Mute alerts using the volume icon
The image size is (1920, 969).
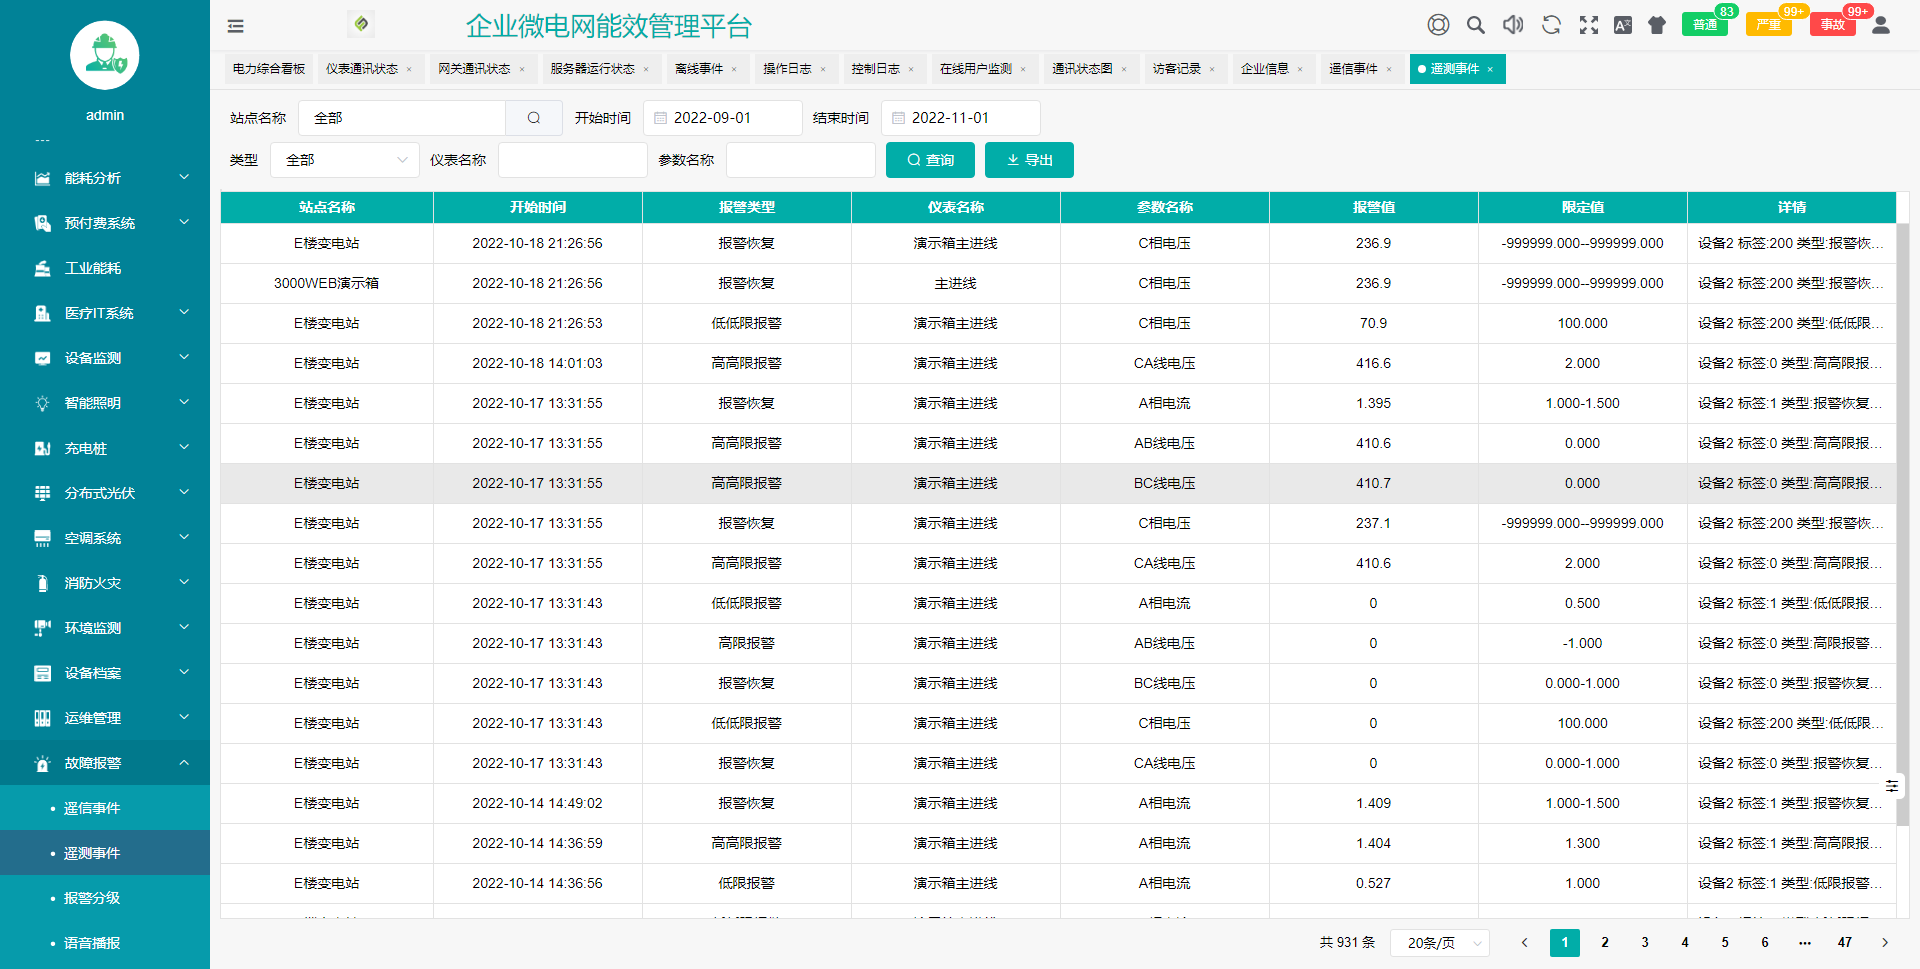(1513, 24)
